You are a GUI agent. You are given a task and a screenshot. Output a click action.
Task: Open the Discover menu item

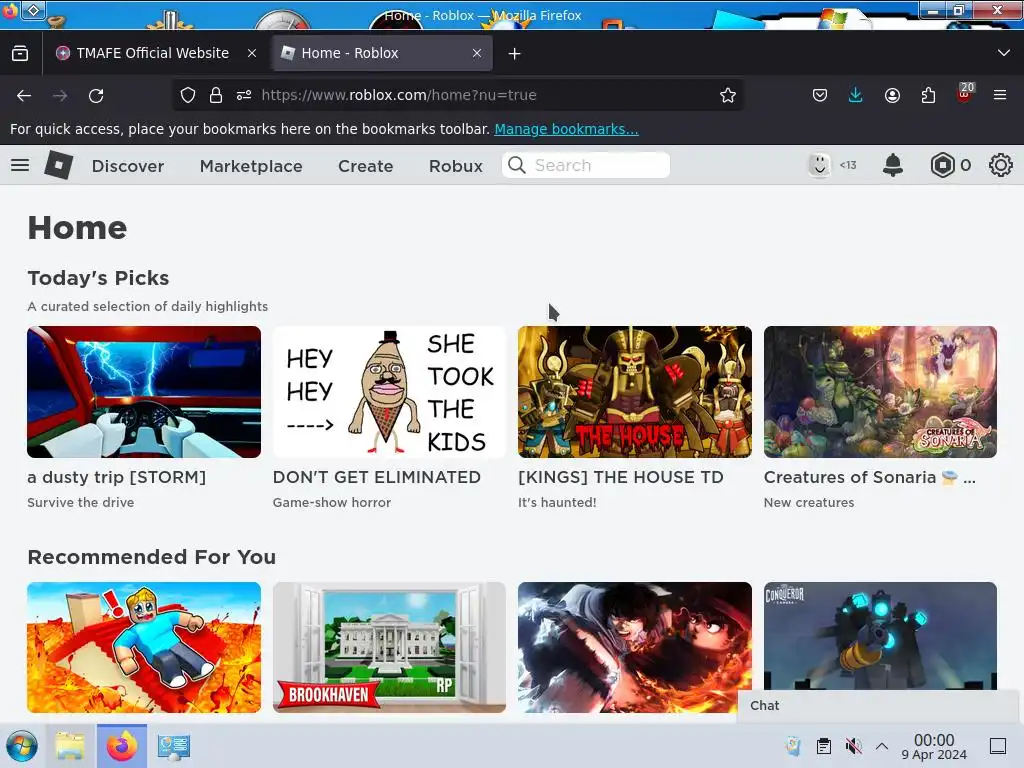click(x=128, y=166)
